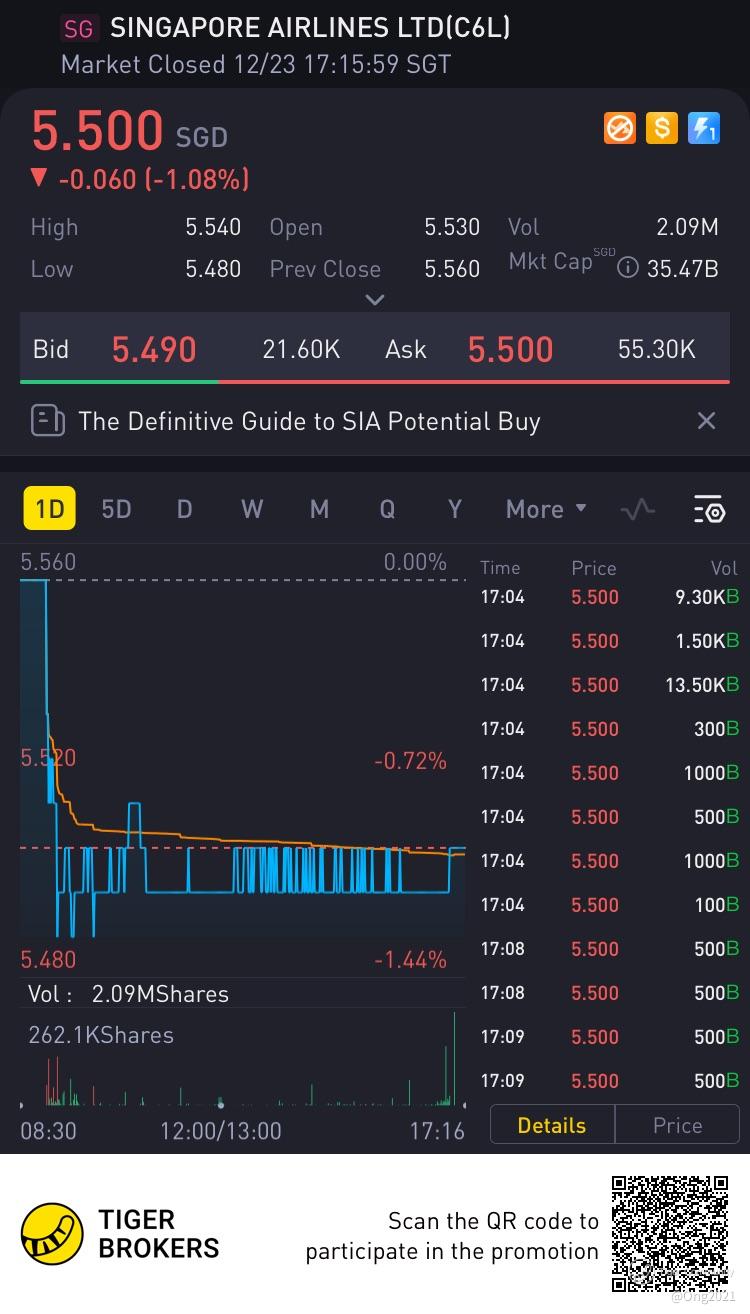Viewport: 750px width, 1314px height.
Task: Tap the volume bar chart
Action: click(x=243, y=1060)
